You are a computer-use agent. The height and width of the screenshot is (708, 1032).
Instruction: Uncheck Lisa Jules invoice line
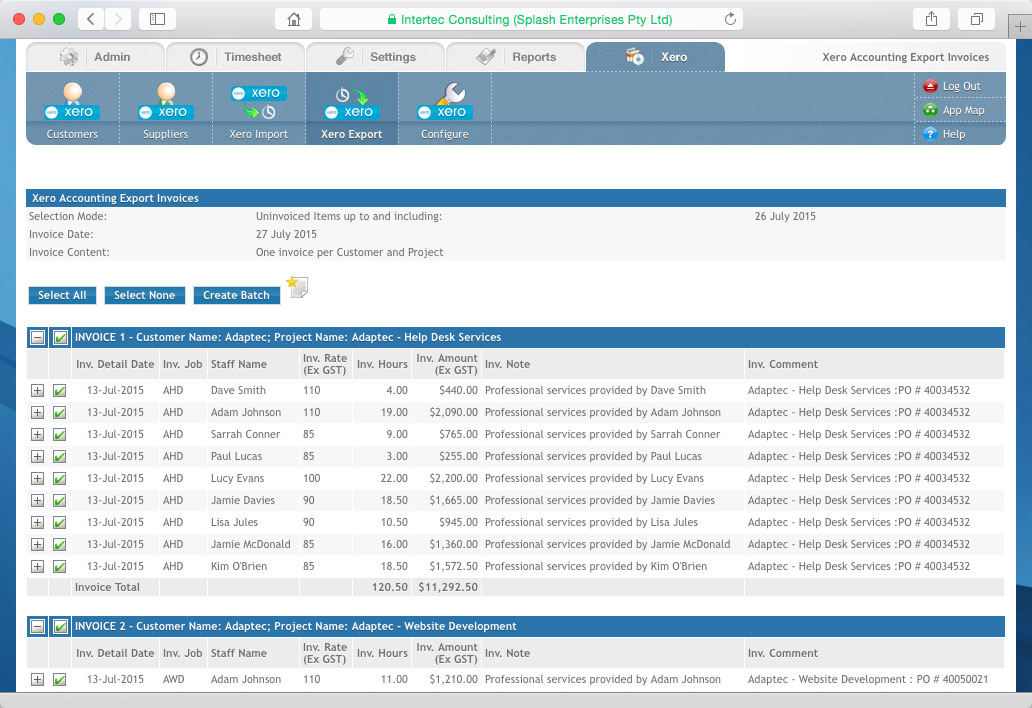coord(59,523)
